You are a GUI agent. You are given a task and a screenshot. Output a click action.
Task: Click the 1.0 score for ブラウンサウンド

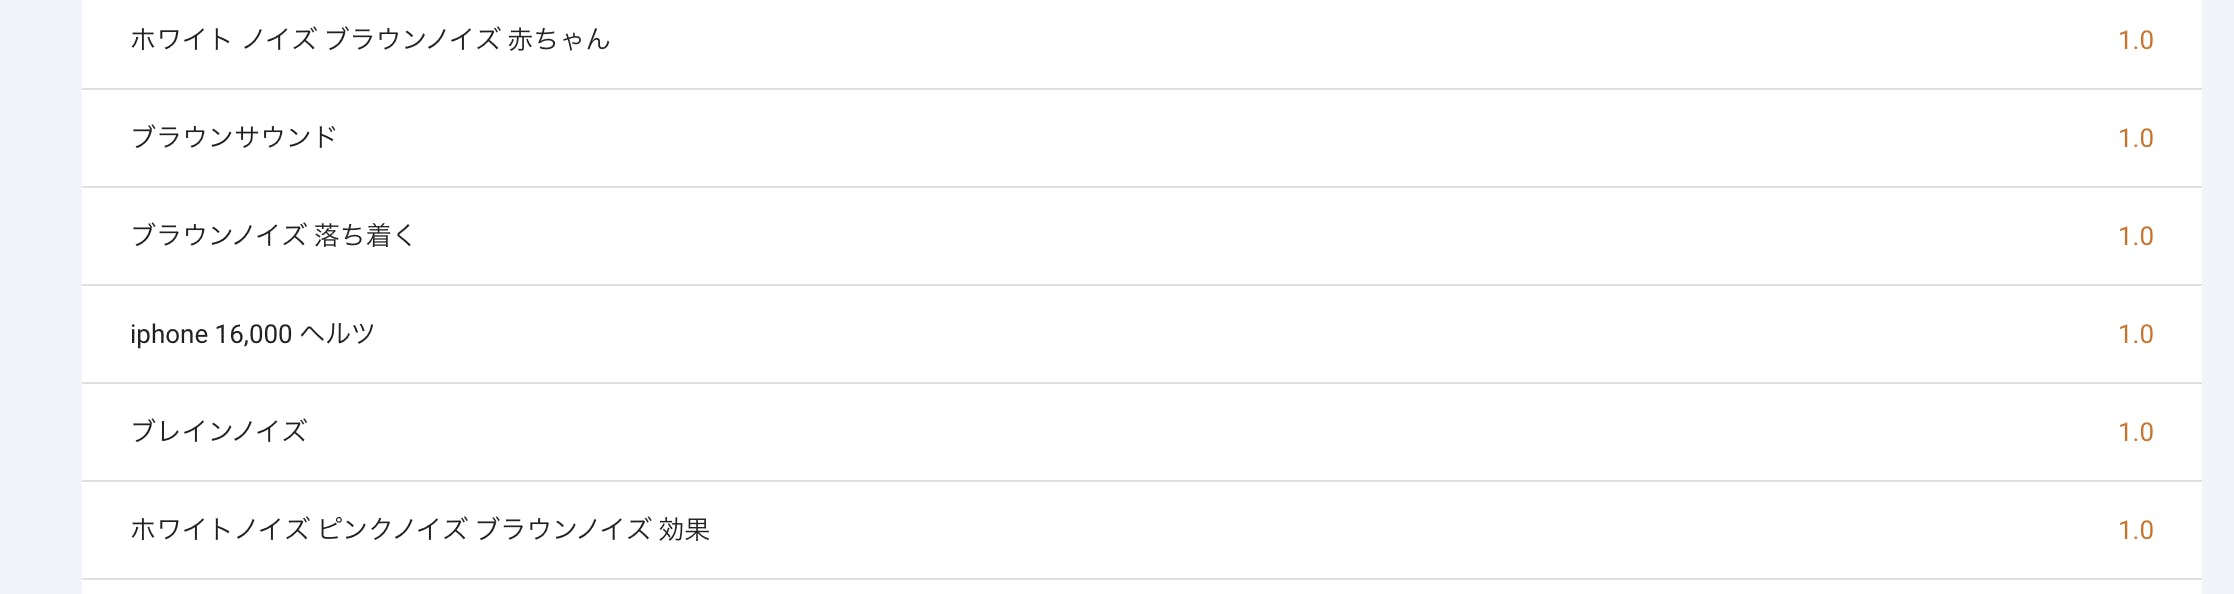point(2135,138)
